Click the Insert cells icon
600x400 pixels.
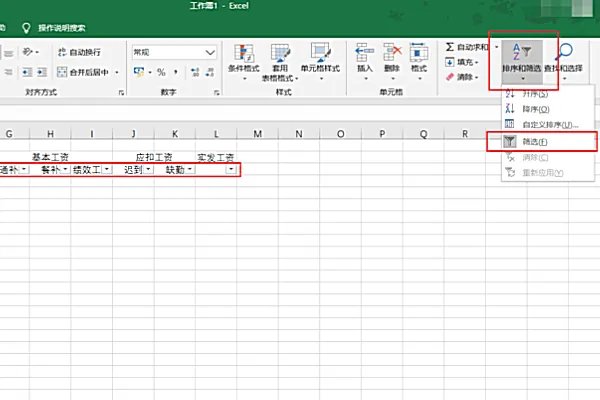(364, 57)
